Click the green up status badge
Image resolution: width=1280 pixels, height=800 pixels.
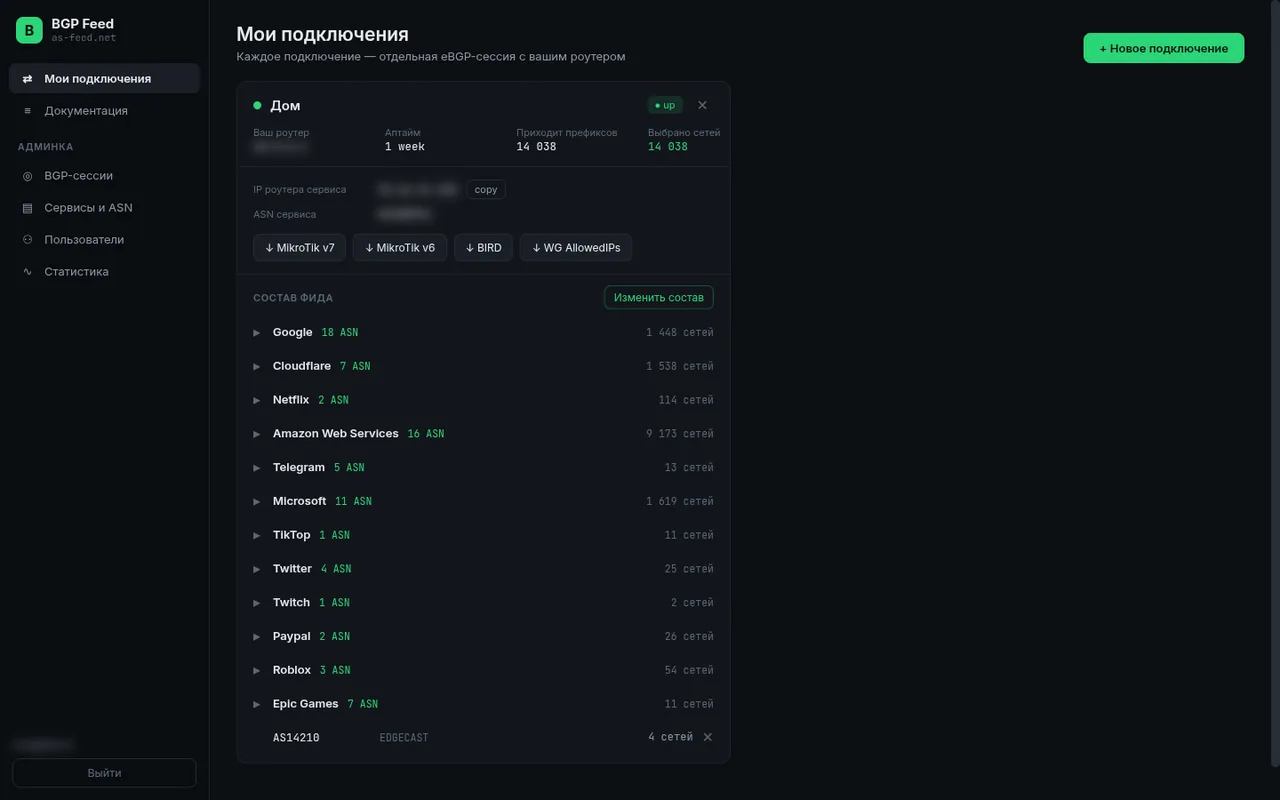[x=665, y=105]
